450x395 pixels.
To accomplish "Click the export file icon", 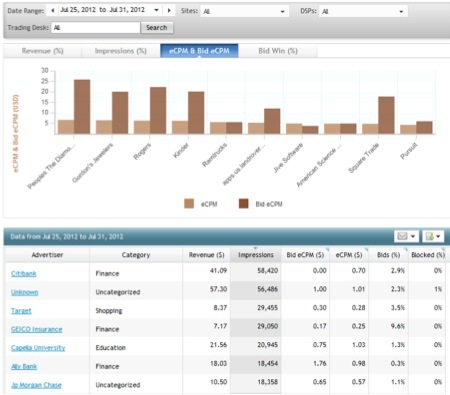I will click(x=430, y=236).
